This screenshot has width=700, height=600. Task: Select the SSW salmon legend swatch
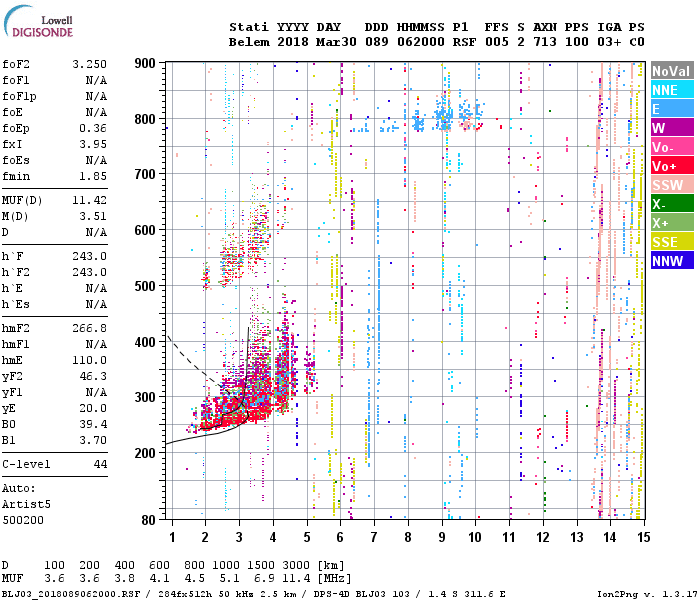click(672, 184)
